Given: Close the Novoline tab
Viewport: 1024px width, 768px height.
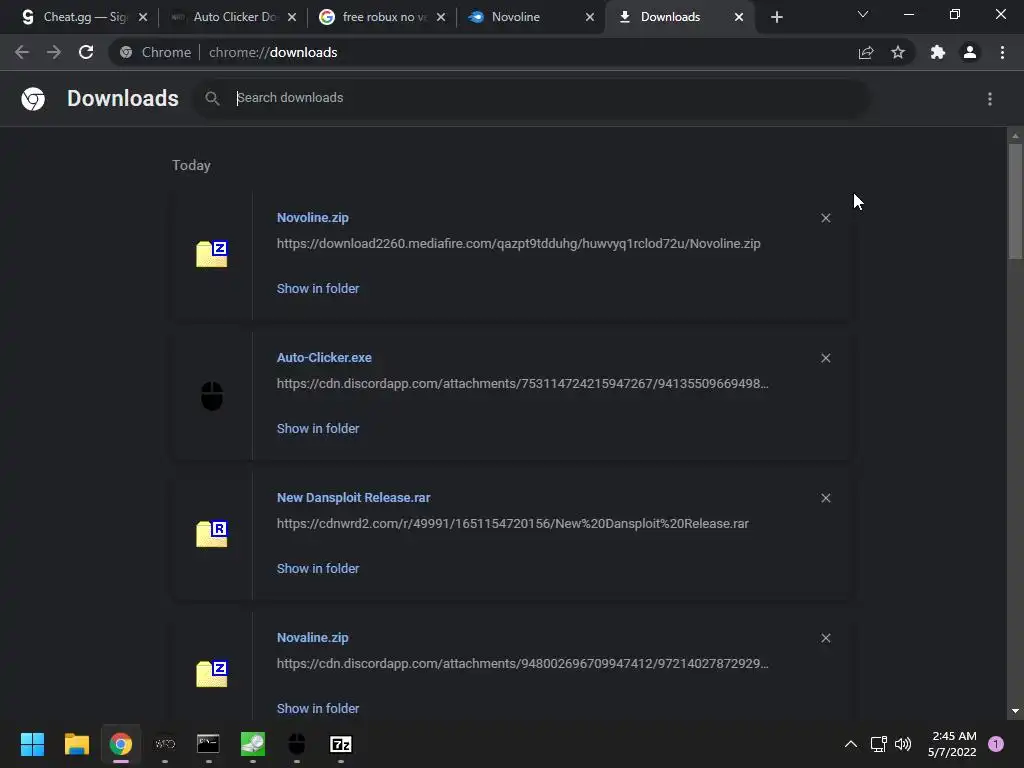Looking at the screenshot, I should pos(590,18).
